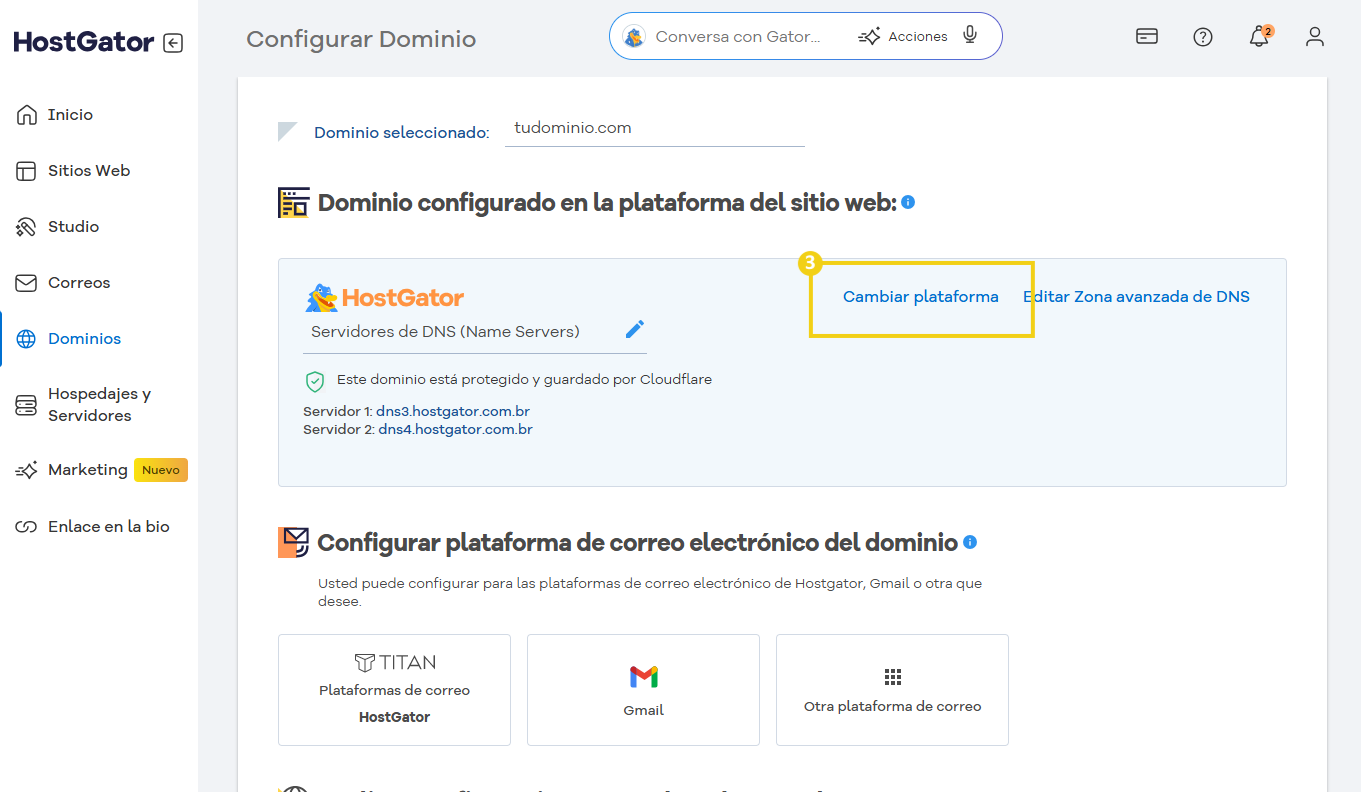Open Editar Zona avanzada de DNS
The image size is (1361, 792).
tap(1136, 296)
